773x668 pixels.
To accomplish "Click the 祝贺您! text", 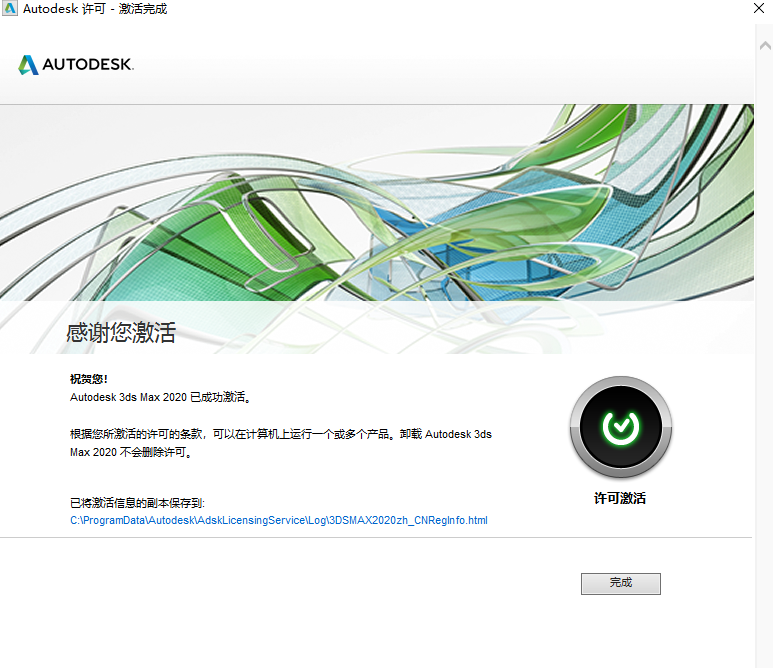I will click(x=89, y=379).
